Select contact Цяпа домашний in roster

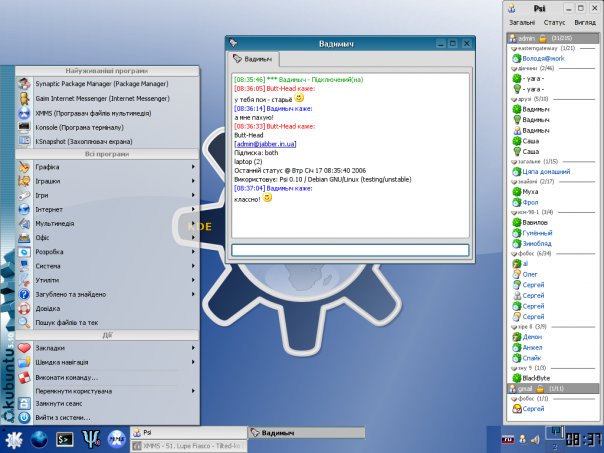(x=552, y=171)
